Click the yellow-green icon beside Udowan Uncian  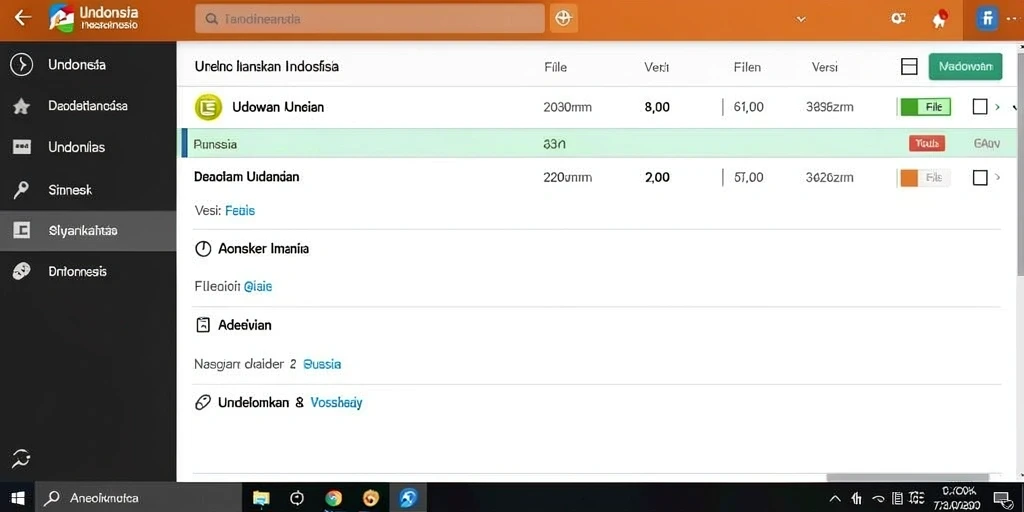(x=208, y=107)
